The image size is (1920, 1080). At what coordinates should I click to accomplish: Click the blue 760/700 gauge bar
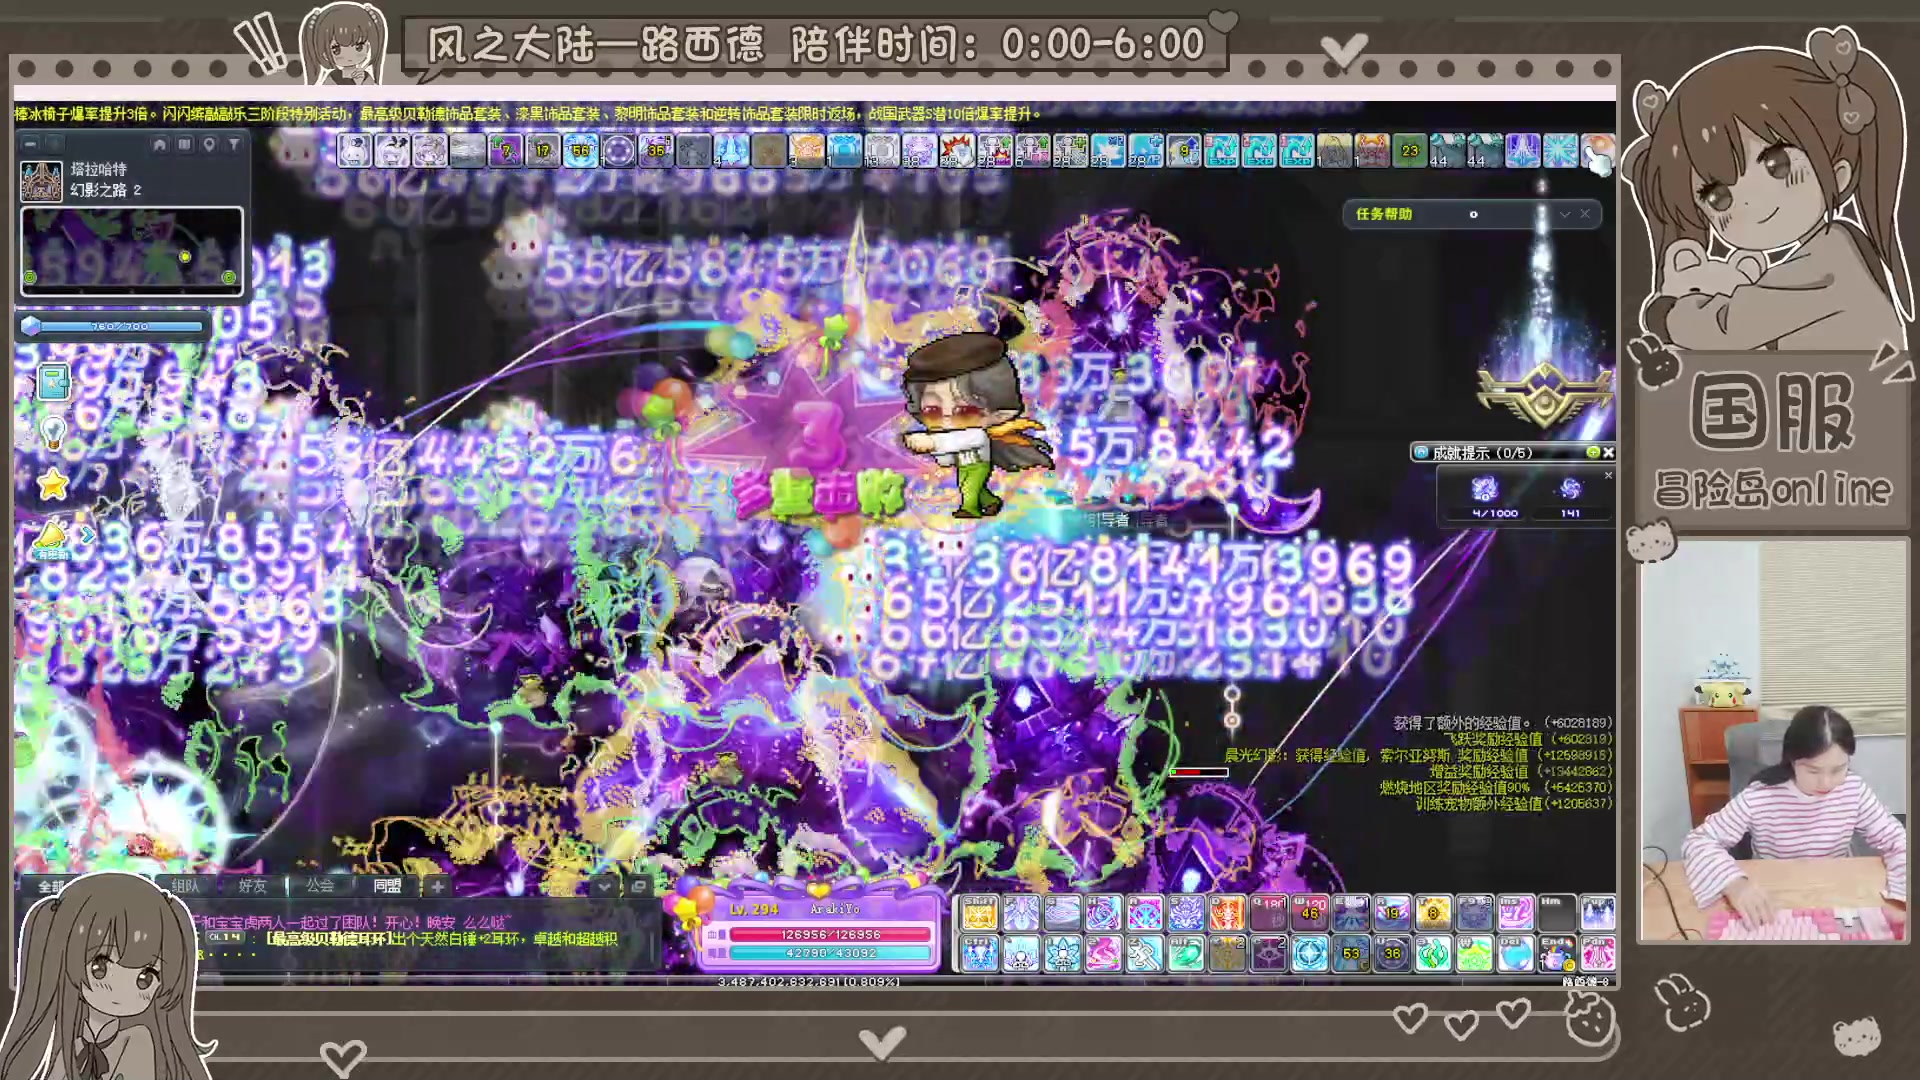pos(118,326)
